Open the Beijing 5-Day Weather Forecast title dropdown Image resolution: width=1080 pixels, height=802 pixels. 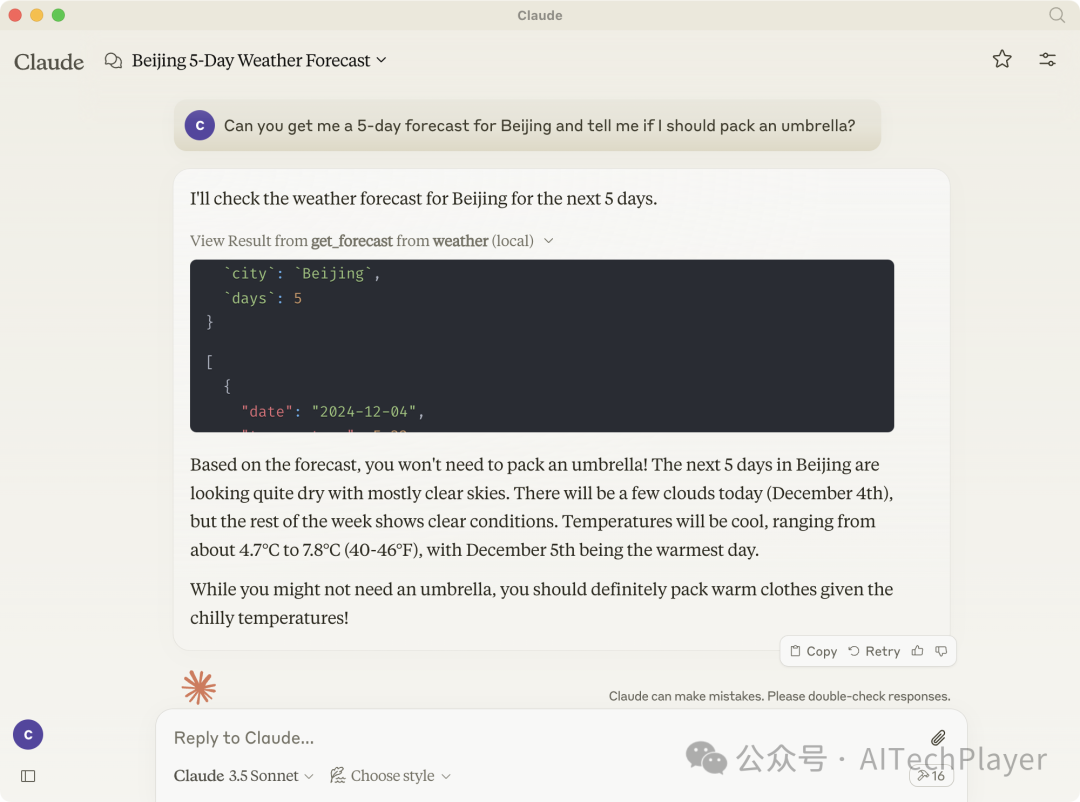(x=259, y=61)
